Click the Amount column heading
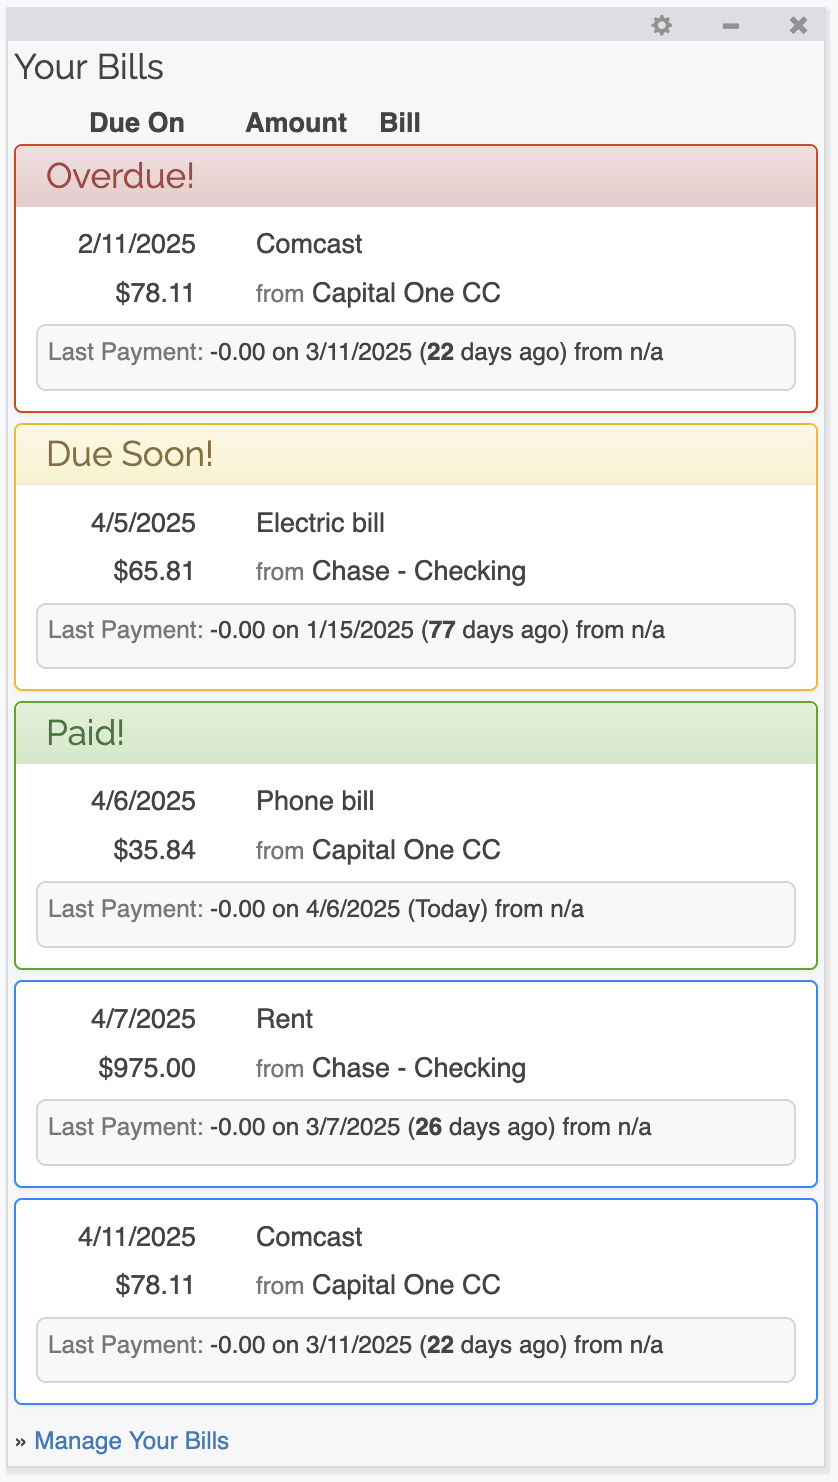The height and width of the screenshot is (1482, 838). 296,123
